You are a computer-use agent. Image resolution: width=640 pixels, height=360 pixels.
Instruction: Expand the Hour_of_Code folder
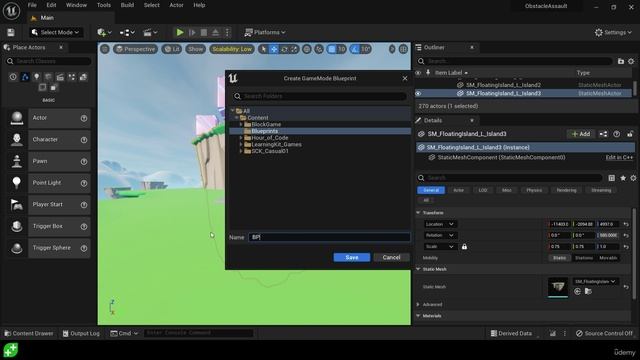[x=241, y=138]
